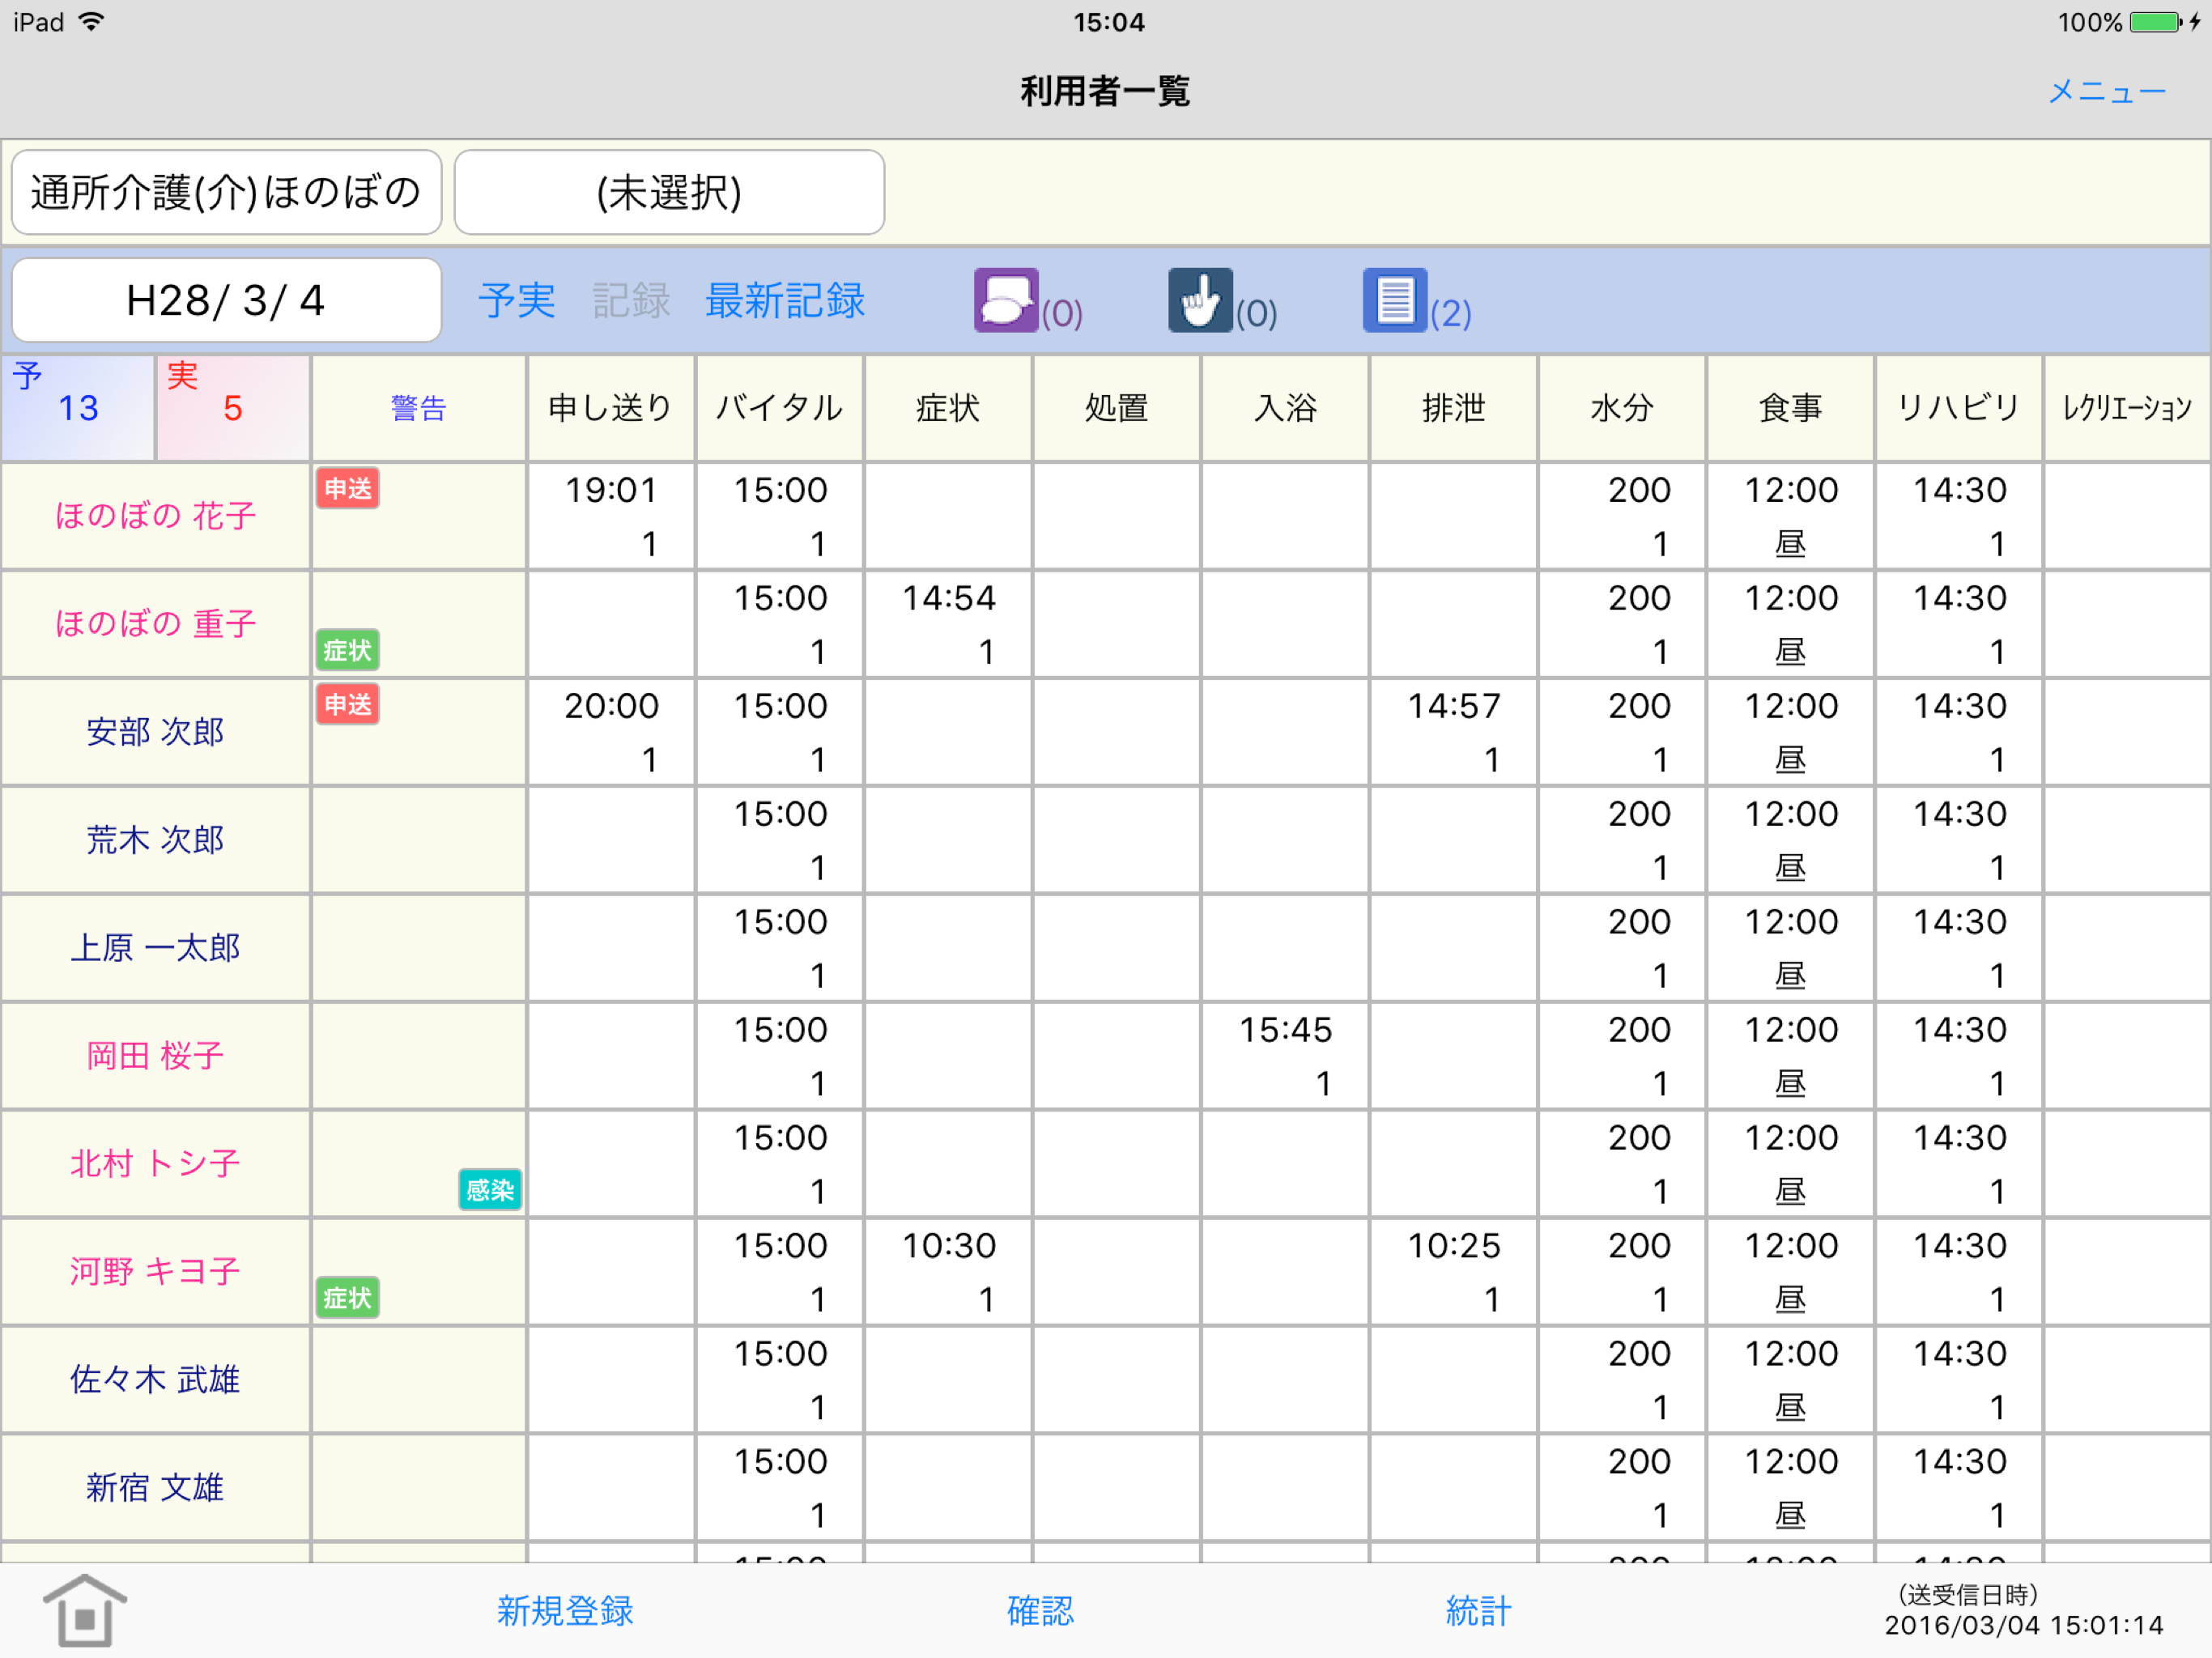Tap the 水分 column header
The height and width of the screenshot is (1658, 2212).
click(x=1622, y=408)
